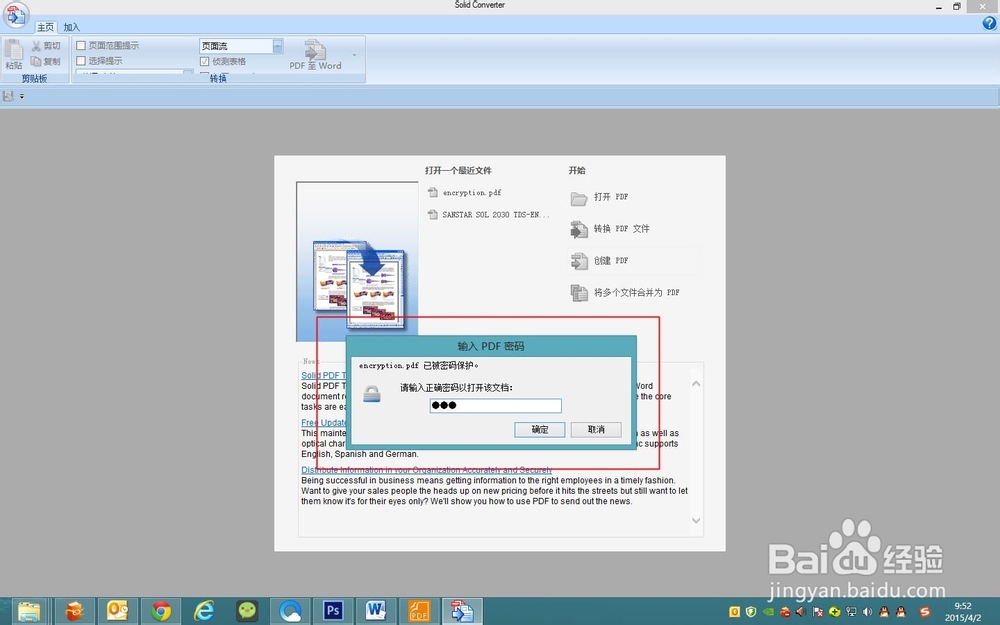1000x625 pixels.
Task: Open the blue cloud browser taskbar icon
Action: tap(290, 611)
